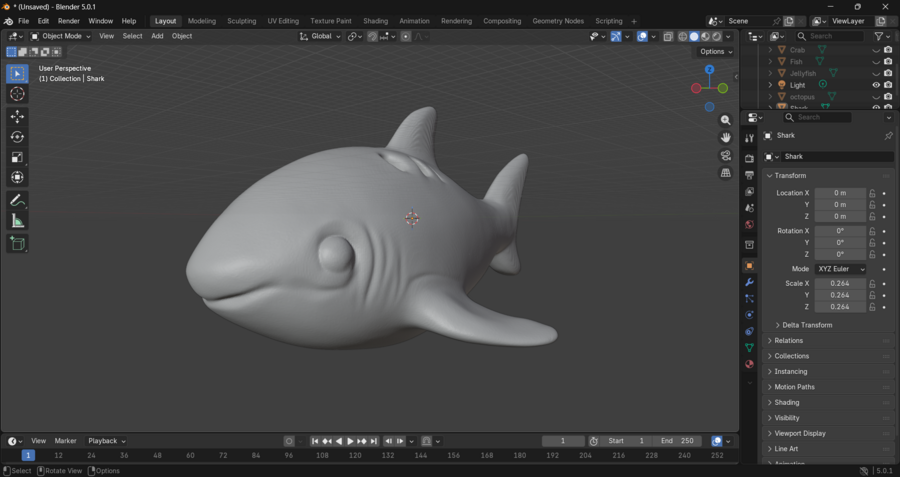Toggle camera view button in viewport
This screenshot has width=900, height=477.
(726, 156)
